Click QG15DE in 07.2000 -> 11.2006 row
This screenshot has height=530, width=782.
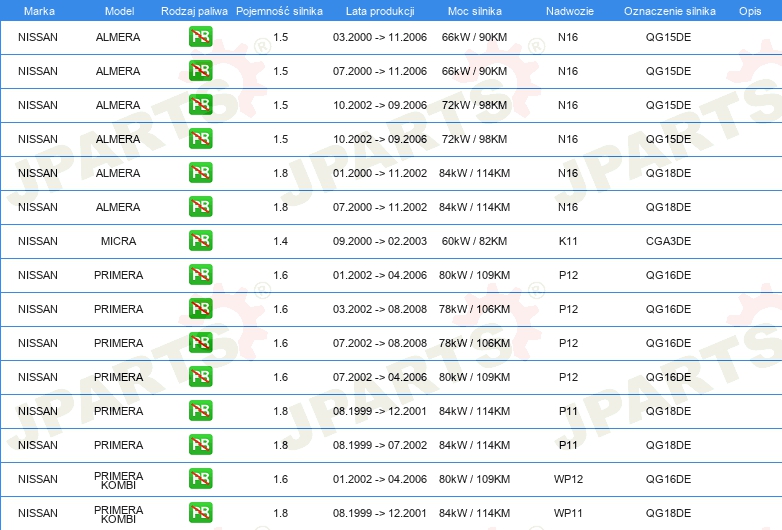668,71
